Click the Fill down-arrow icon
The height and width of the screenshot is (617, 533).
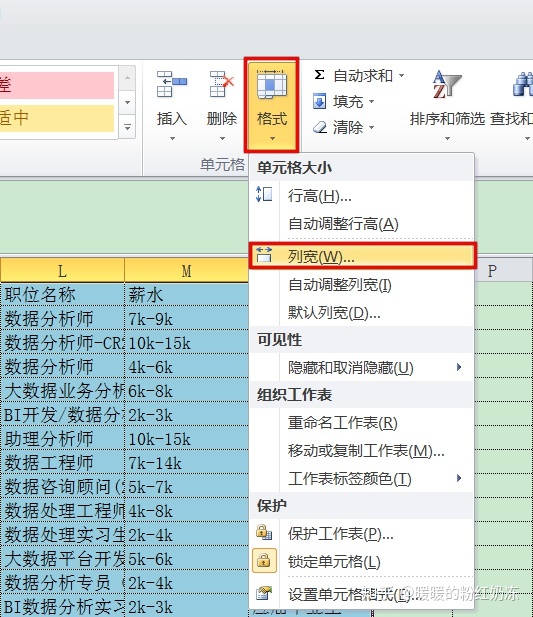point(319,101)
